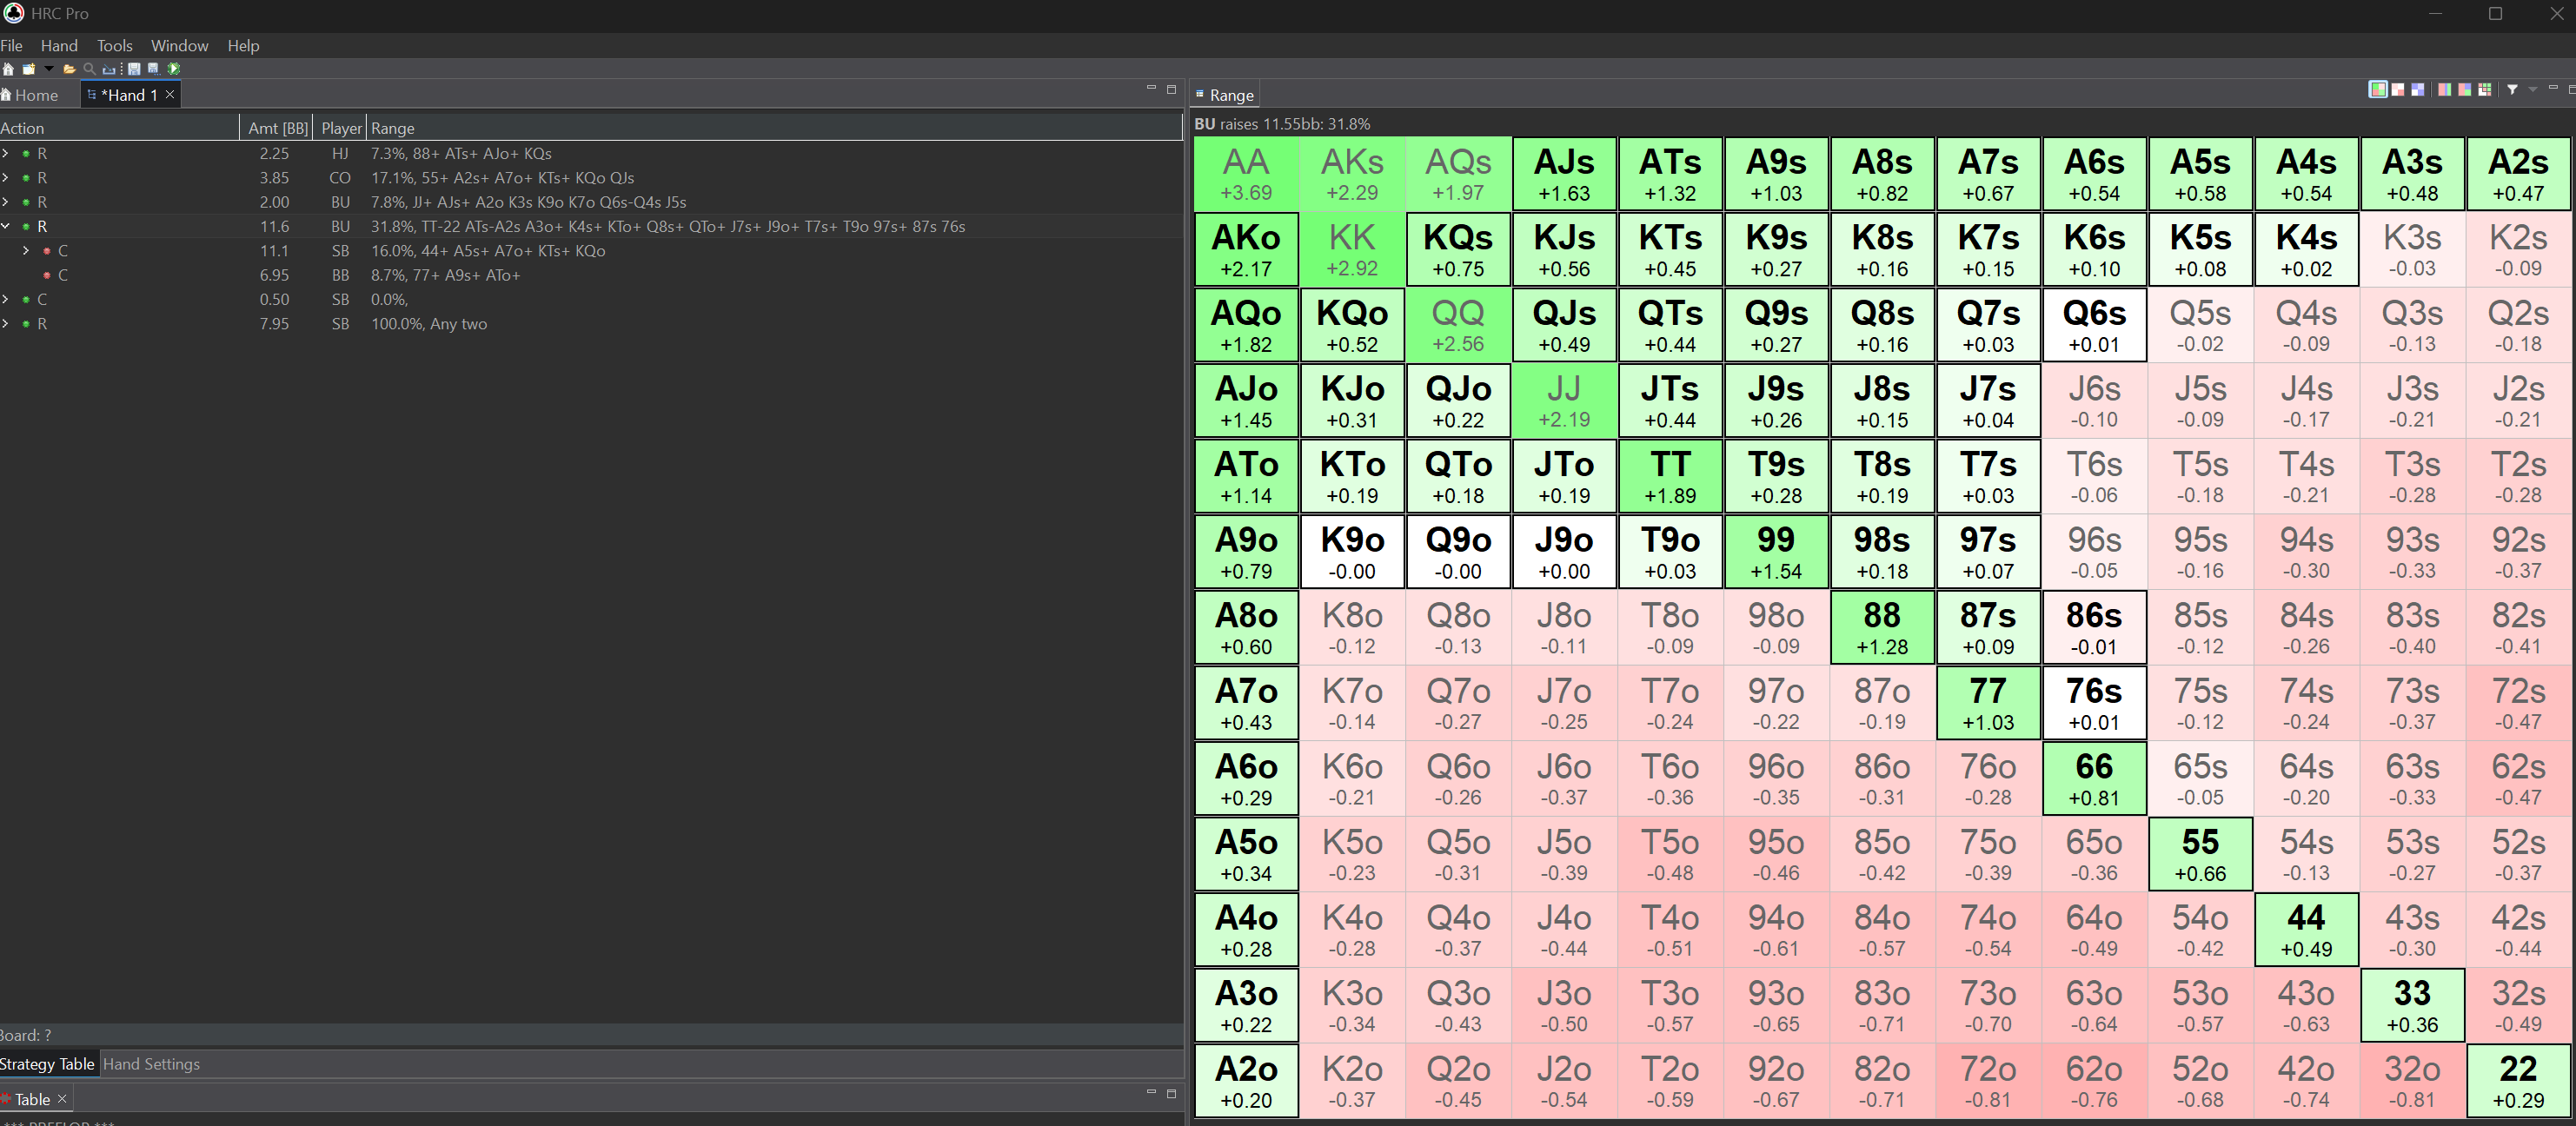Click 'BU raises 11.55bb: 31.8%' header text
Viewport: 2576px width, 1126px height.
(x=1282, y=124)
